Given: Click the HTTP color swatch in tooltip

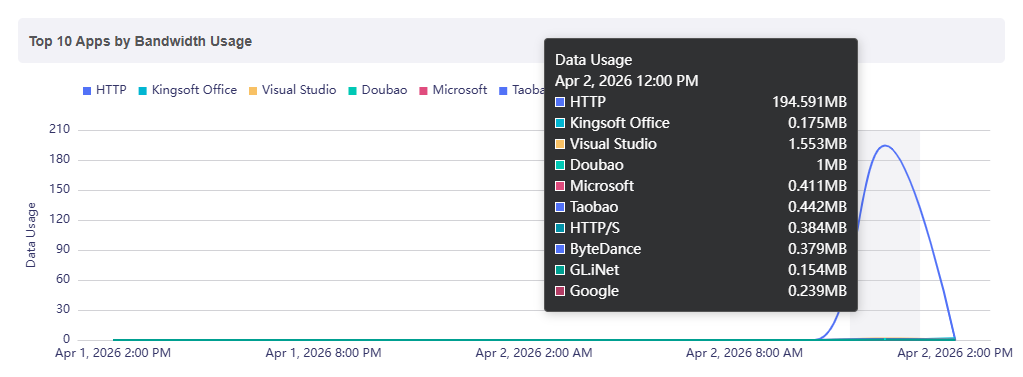Looking at the screenshot, I should tap(560, 102).
